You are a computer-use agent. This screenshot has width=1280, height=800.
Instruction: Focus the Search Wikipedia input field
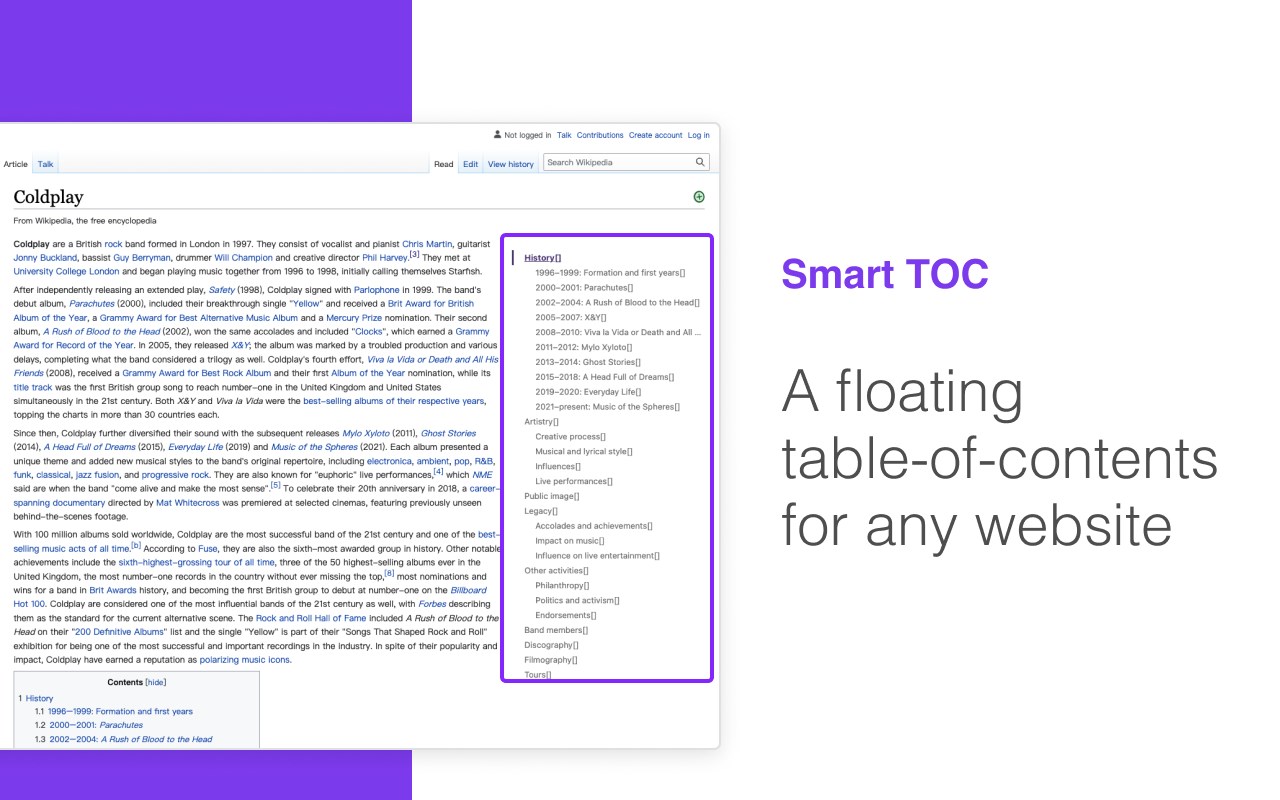626,162
